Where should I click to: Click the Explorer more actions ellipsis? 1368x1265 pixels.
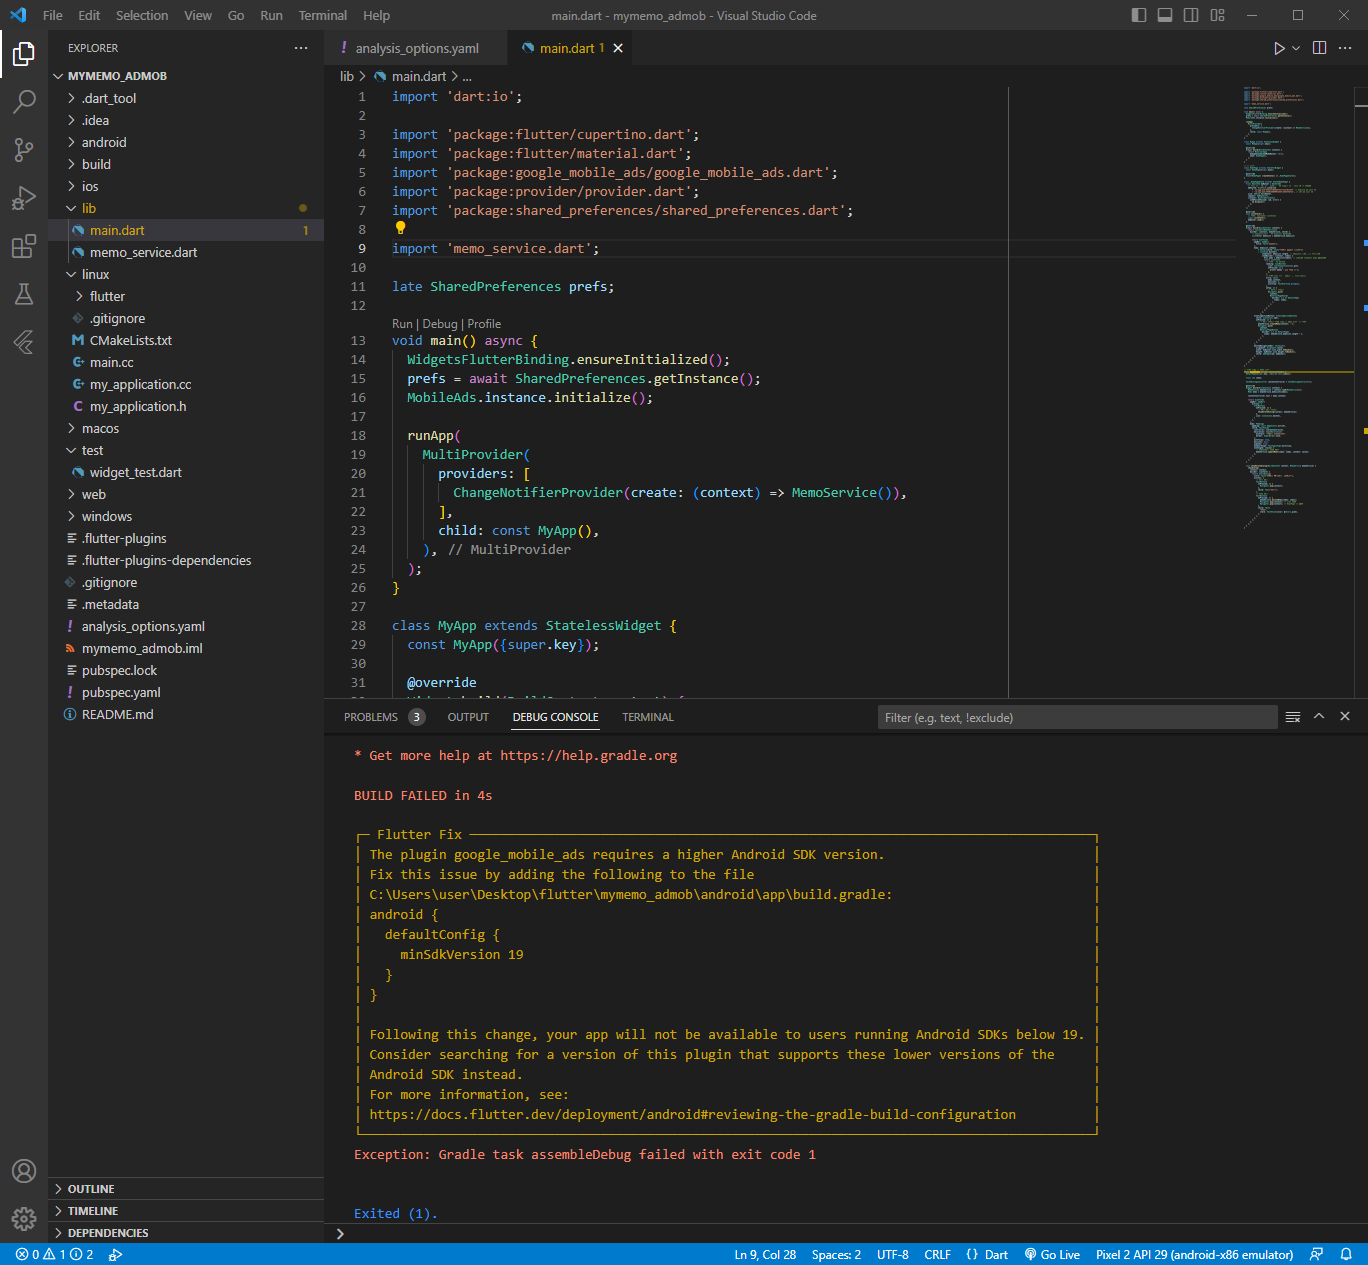[x=301, y=48]
